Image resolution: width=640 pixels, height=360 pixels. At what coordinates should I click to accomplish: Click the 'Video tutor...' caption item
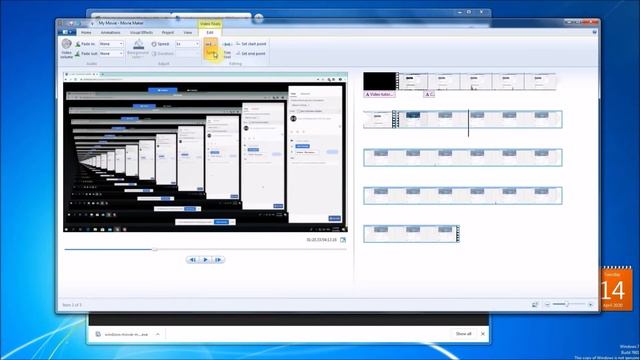(379, 94)
